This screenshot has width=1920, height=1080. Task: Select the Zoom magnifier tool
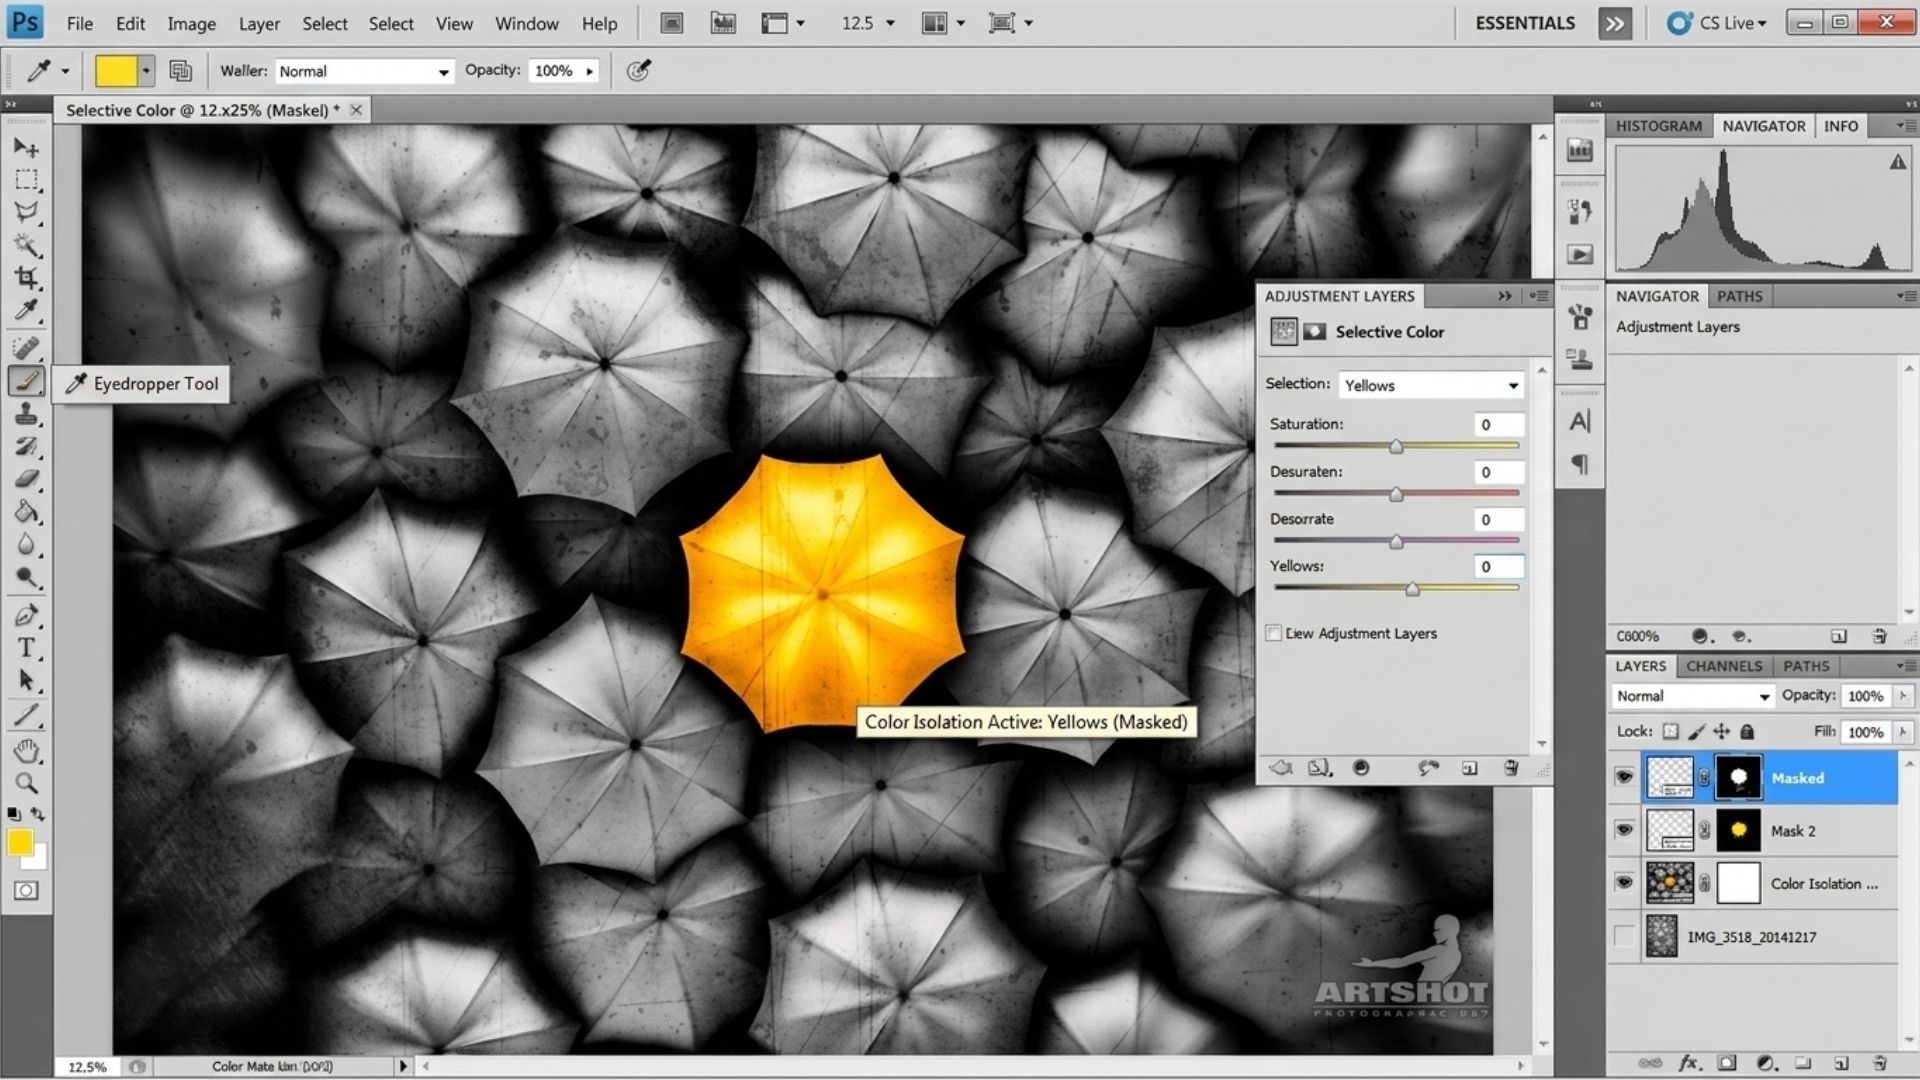(x=26, y=783)
